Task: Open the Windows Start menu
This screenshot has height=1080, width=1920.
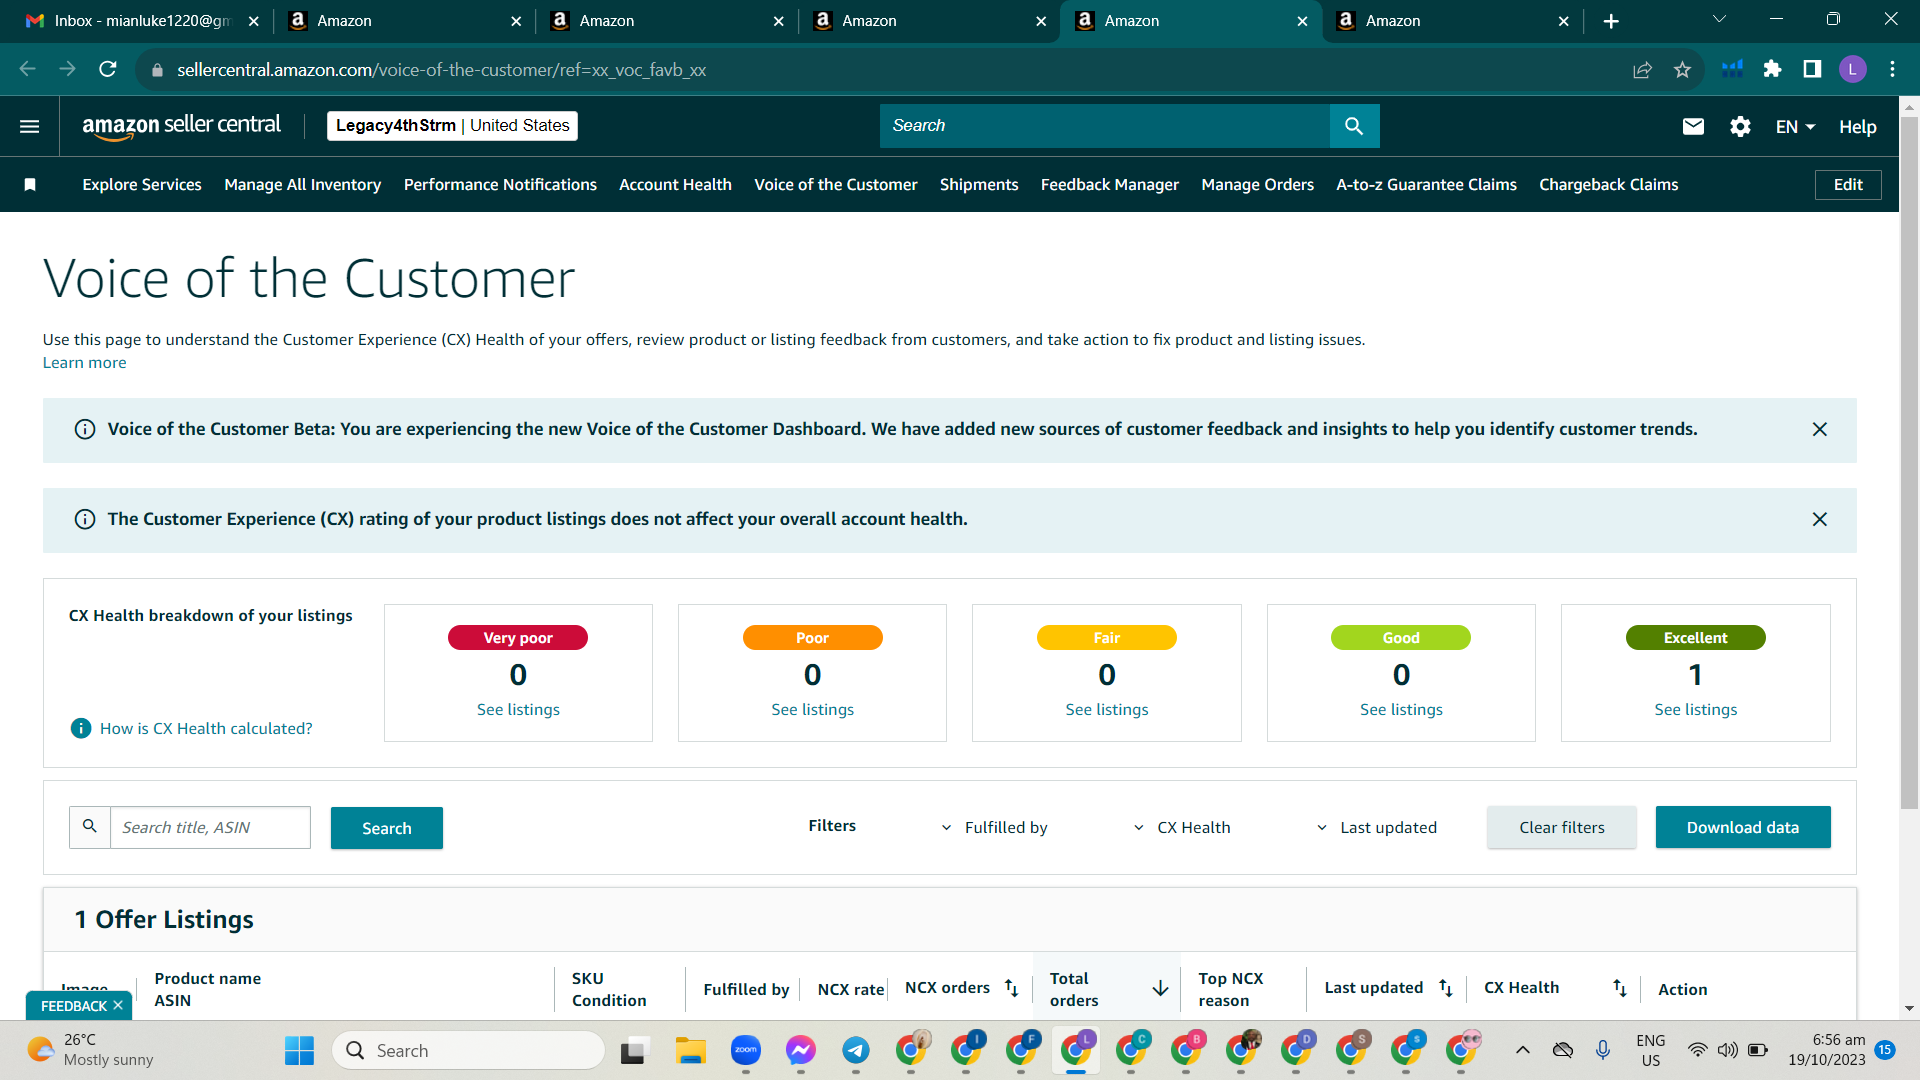Action: [299, 1051]
